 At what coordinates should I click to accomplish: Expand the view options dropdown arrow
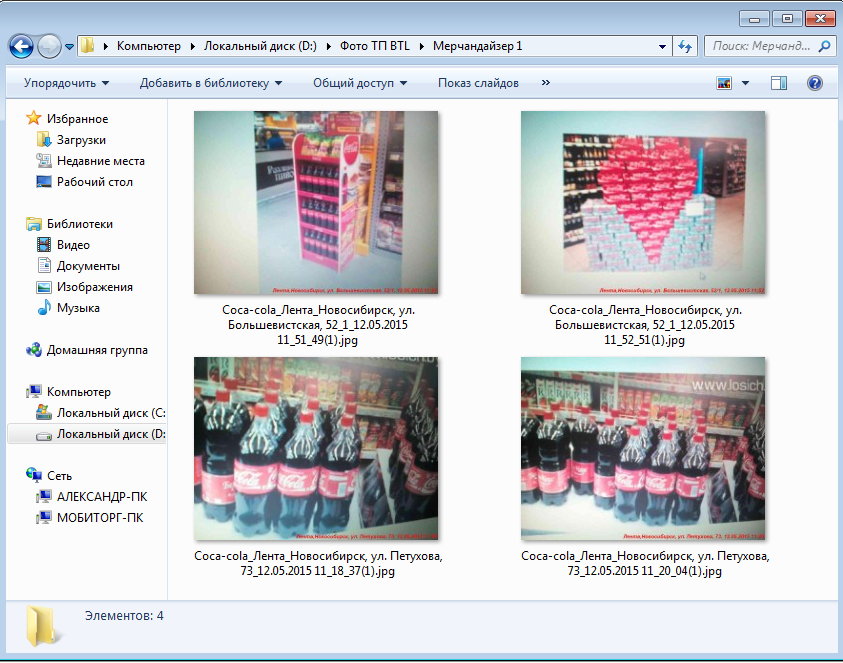point(746,83)
